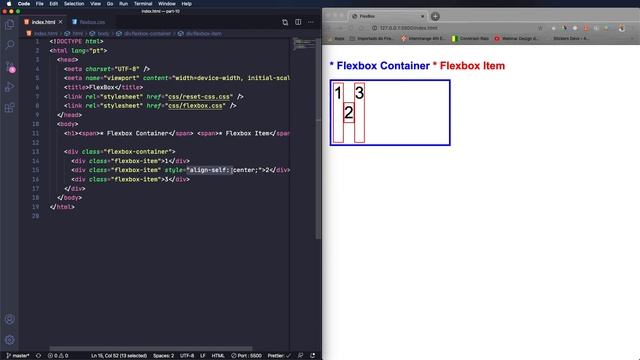Open the Selection menu

coord(74,4)
